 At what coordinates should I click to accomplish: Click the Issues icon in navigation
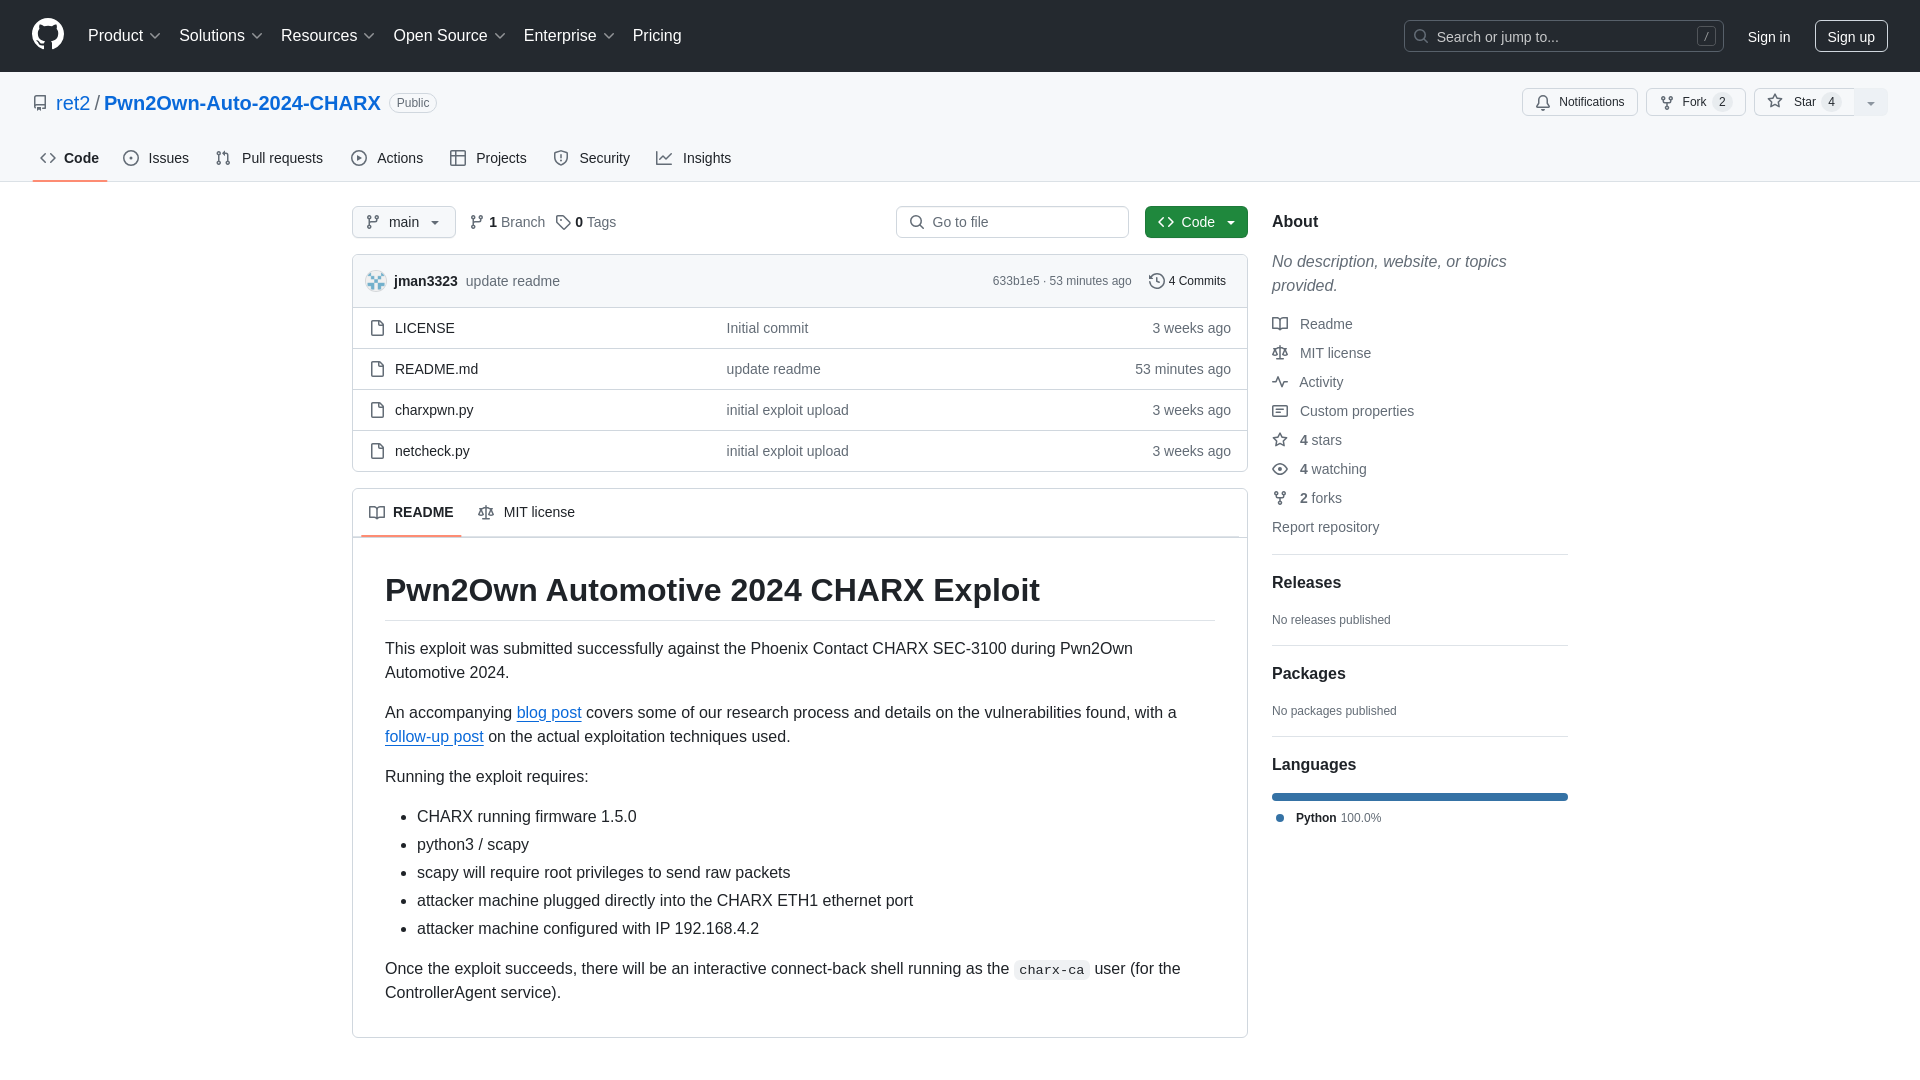click(132, 158)
